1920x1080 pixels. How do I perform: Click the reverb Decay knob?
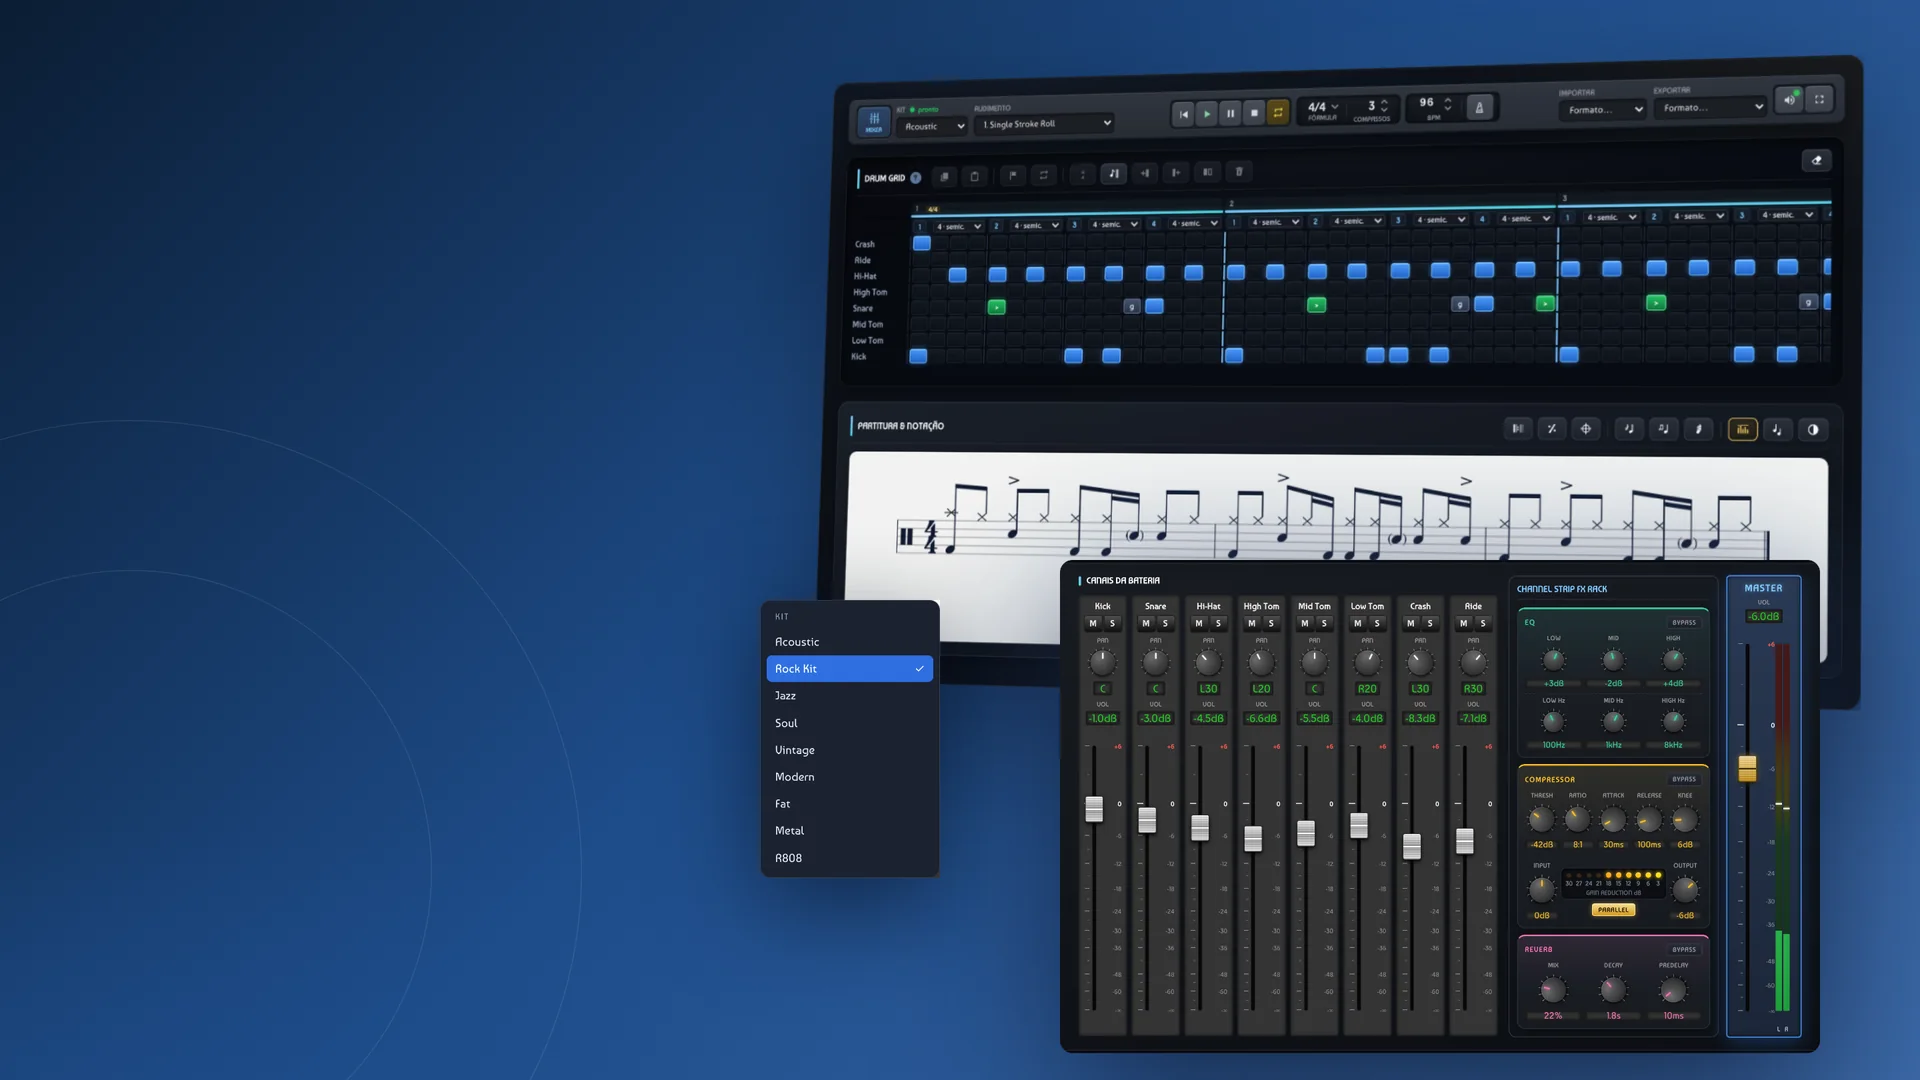coord(1613,990)
